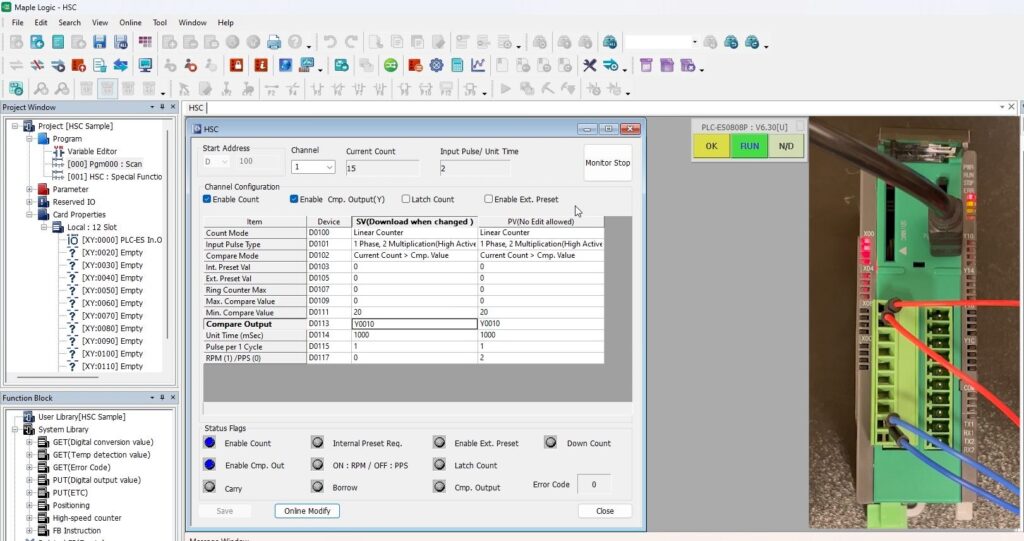Click the red padlock toolbar icon

(x=236, y=65)
